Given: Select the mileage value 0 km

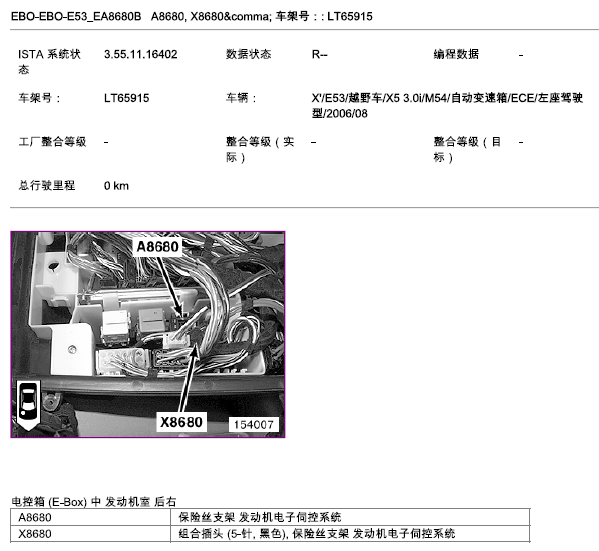Looking at the screenshot, I should (116, 186).
